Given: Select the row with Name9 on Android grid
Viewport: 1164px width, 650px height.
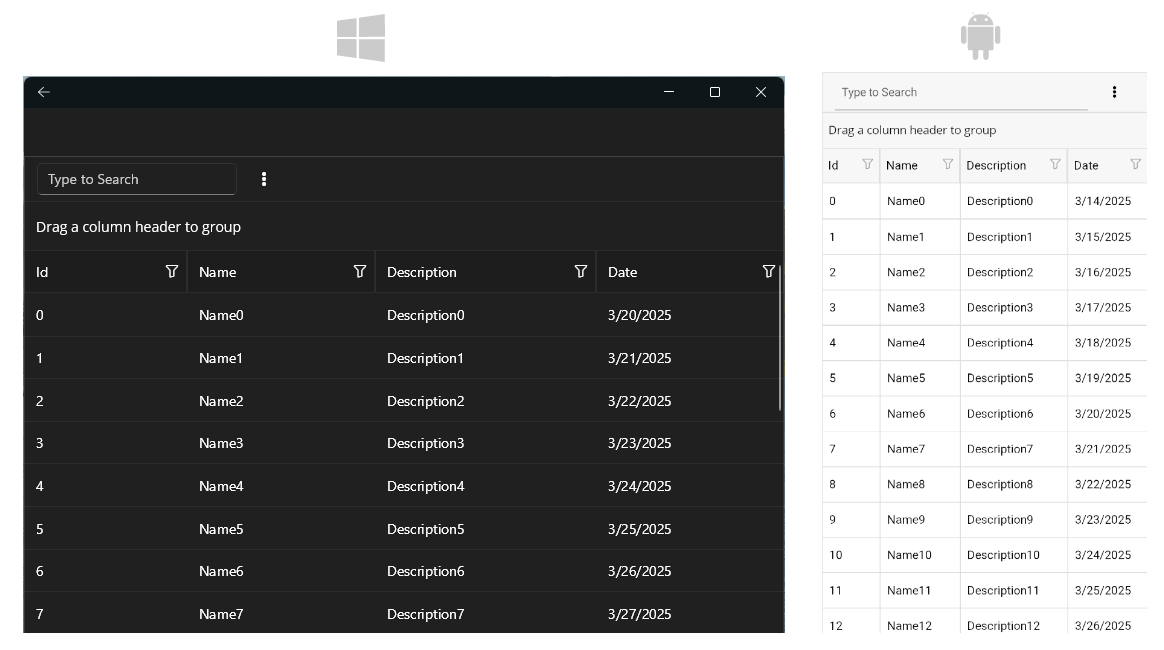Looking at the screenshot, I should [x=905, y=519].
